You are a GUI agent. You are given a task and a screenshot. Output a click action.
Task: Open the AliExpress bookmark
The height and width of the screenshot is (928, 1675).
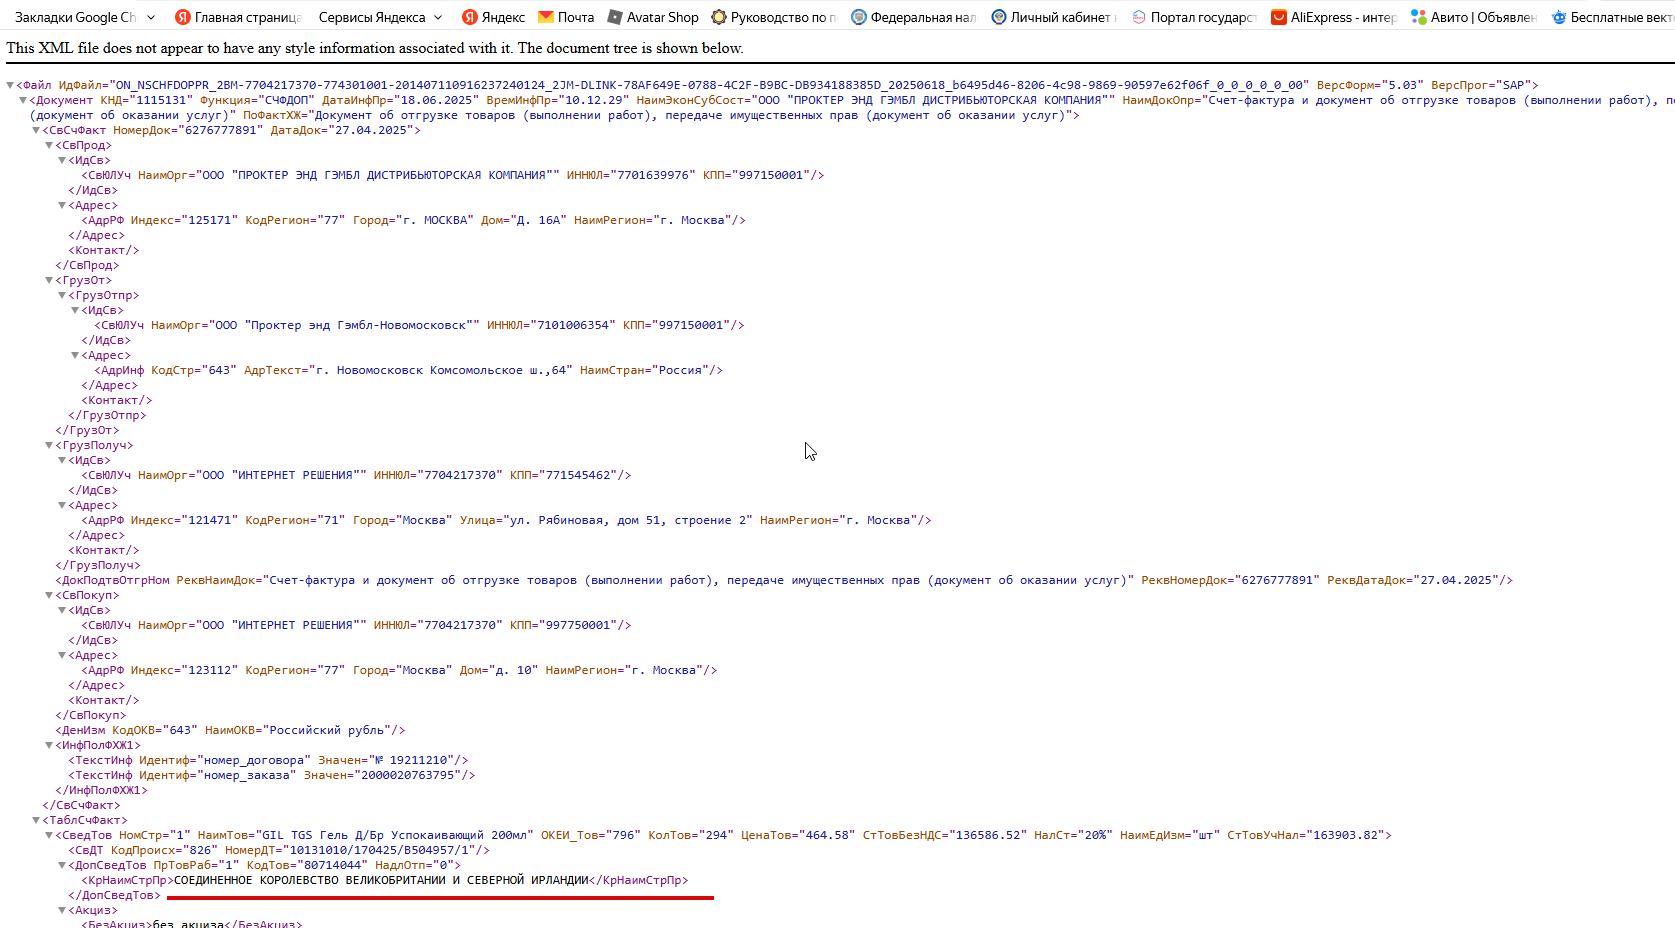pos(1334,17)
